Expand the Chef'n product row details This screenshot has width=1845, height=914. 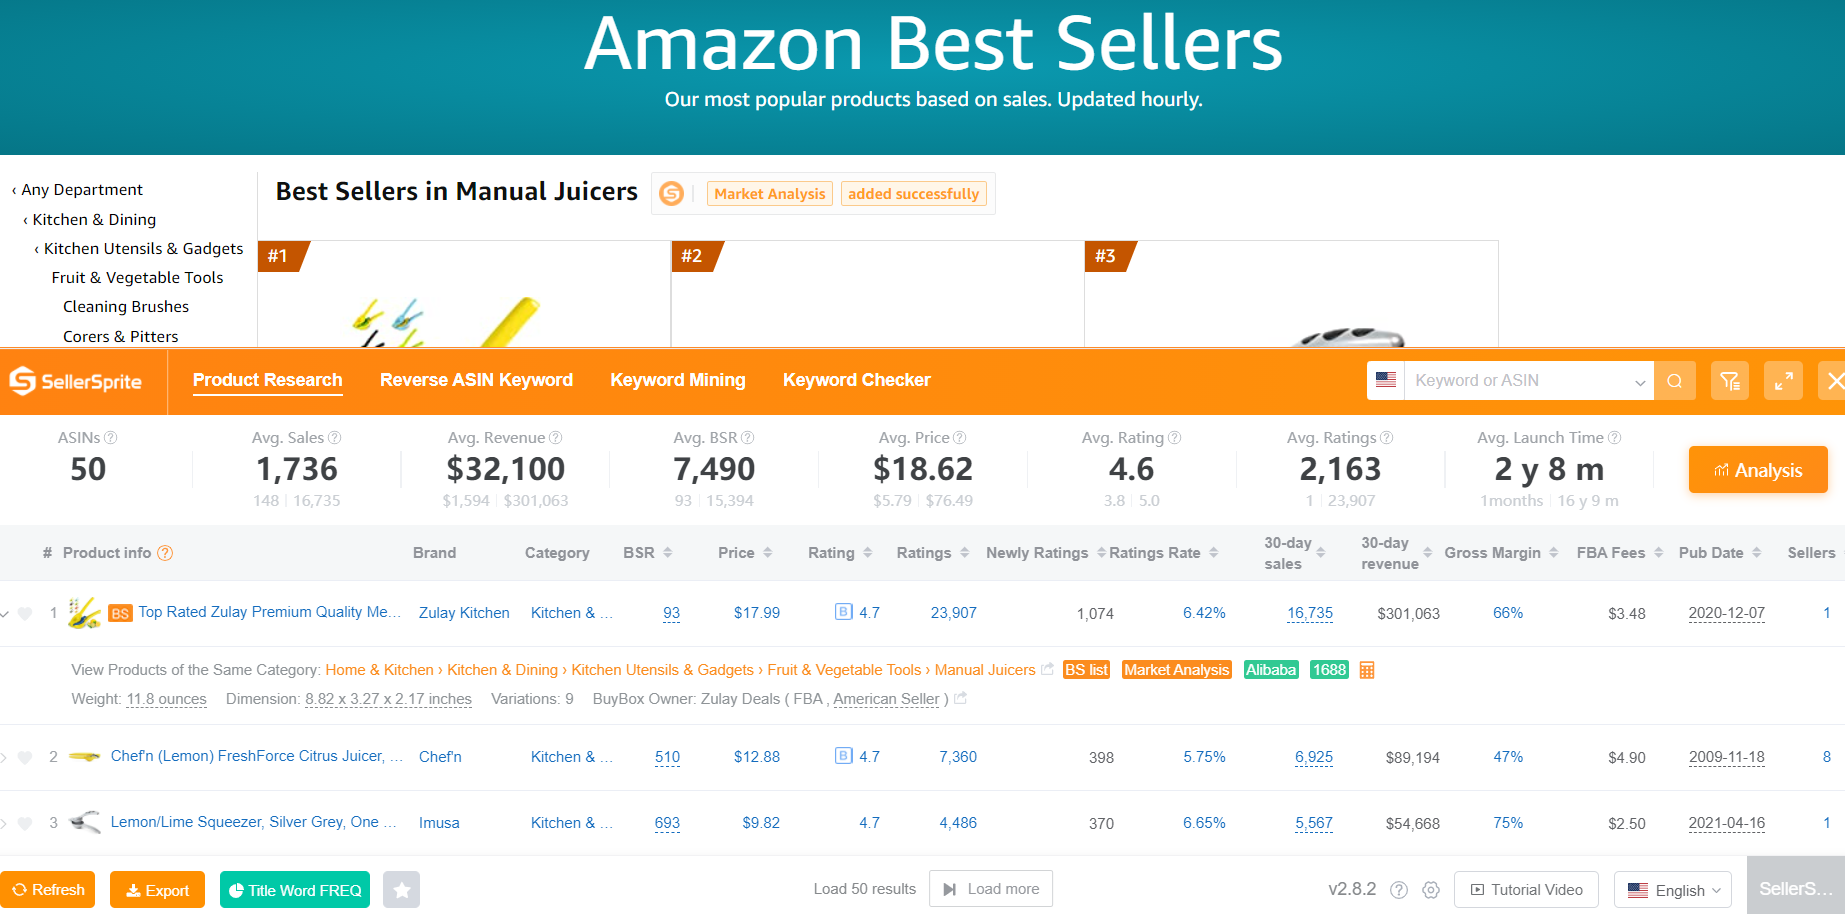coord(5,757)
